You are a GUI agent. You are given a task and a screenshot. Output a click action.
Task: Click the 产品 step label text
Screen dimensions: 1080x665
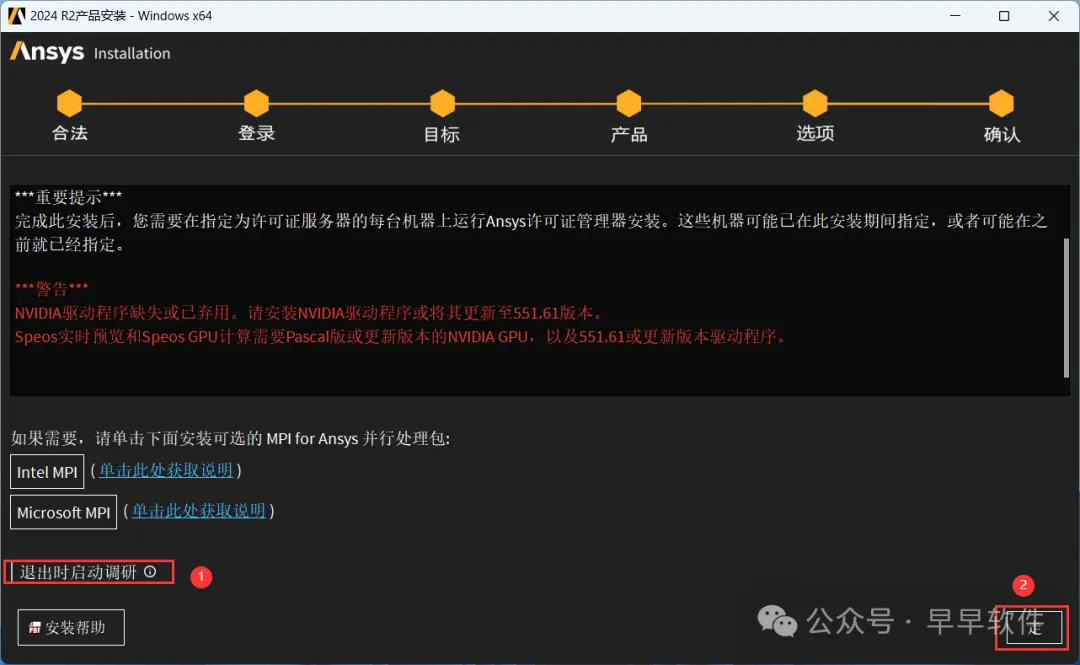tap(629, 134)
